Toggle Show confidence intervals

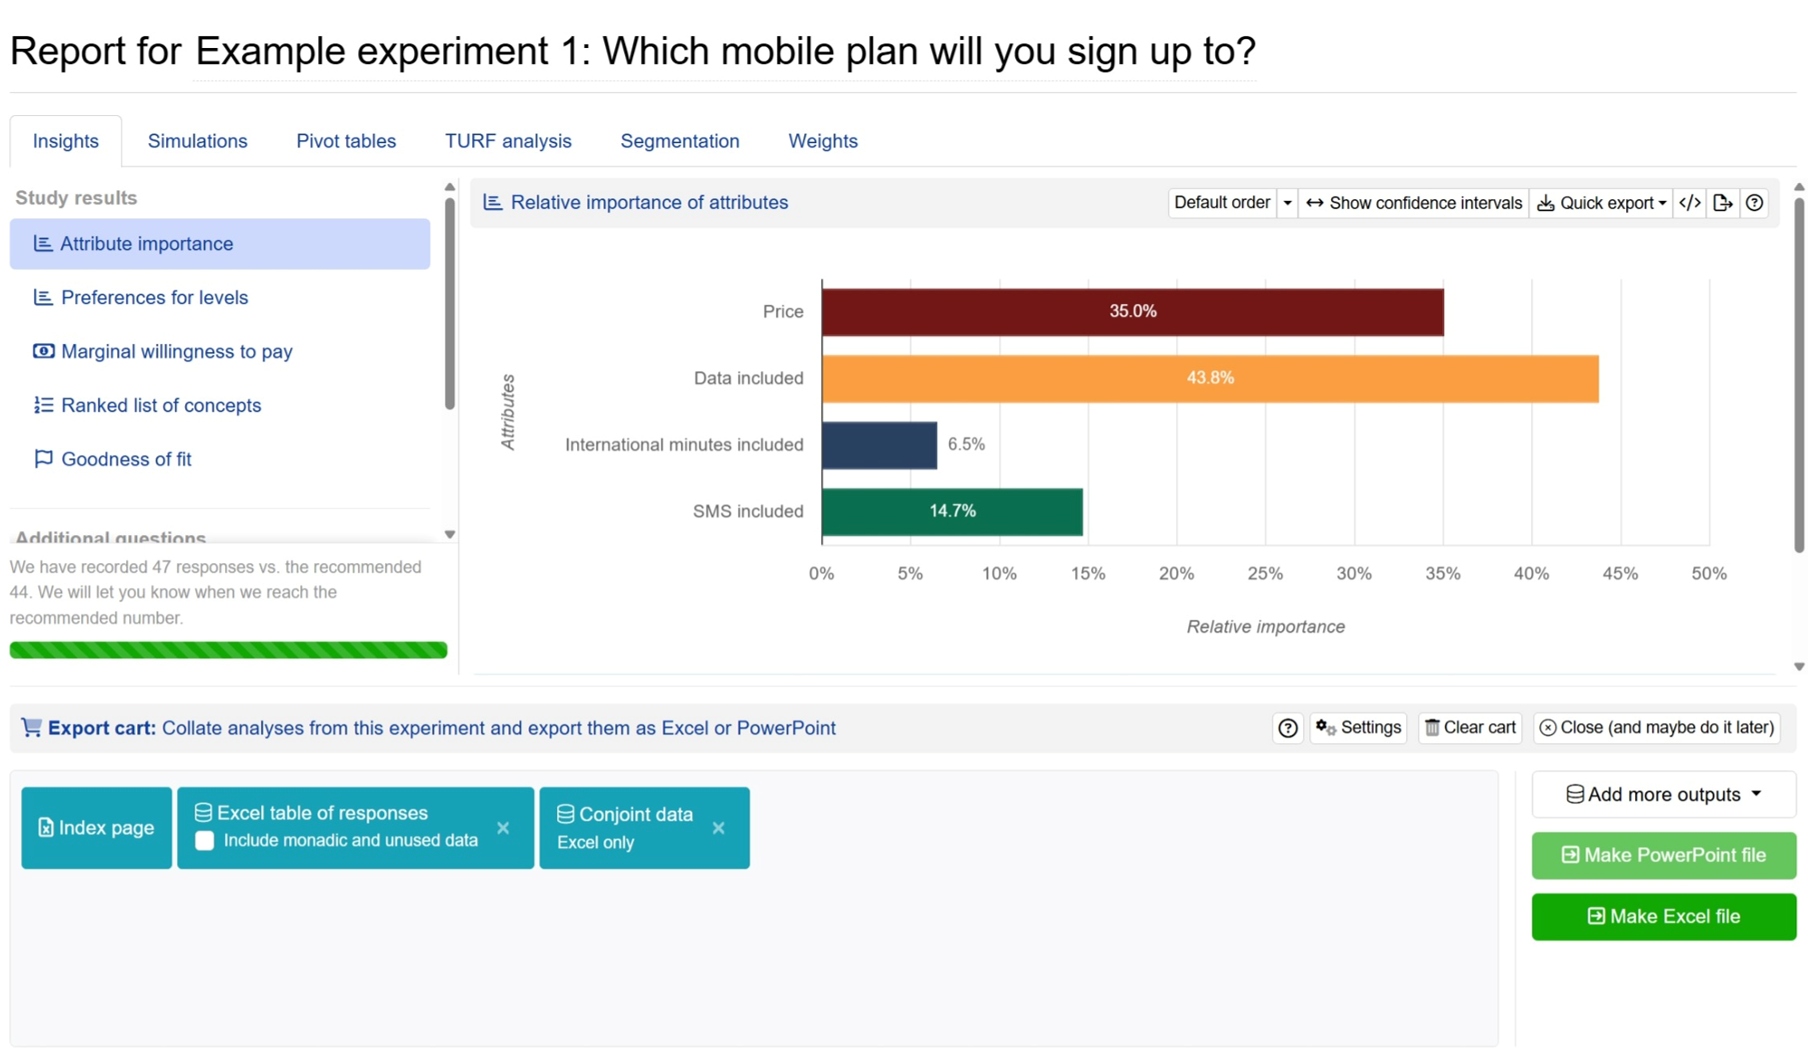point(1413,203)
